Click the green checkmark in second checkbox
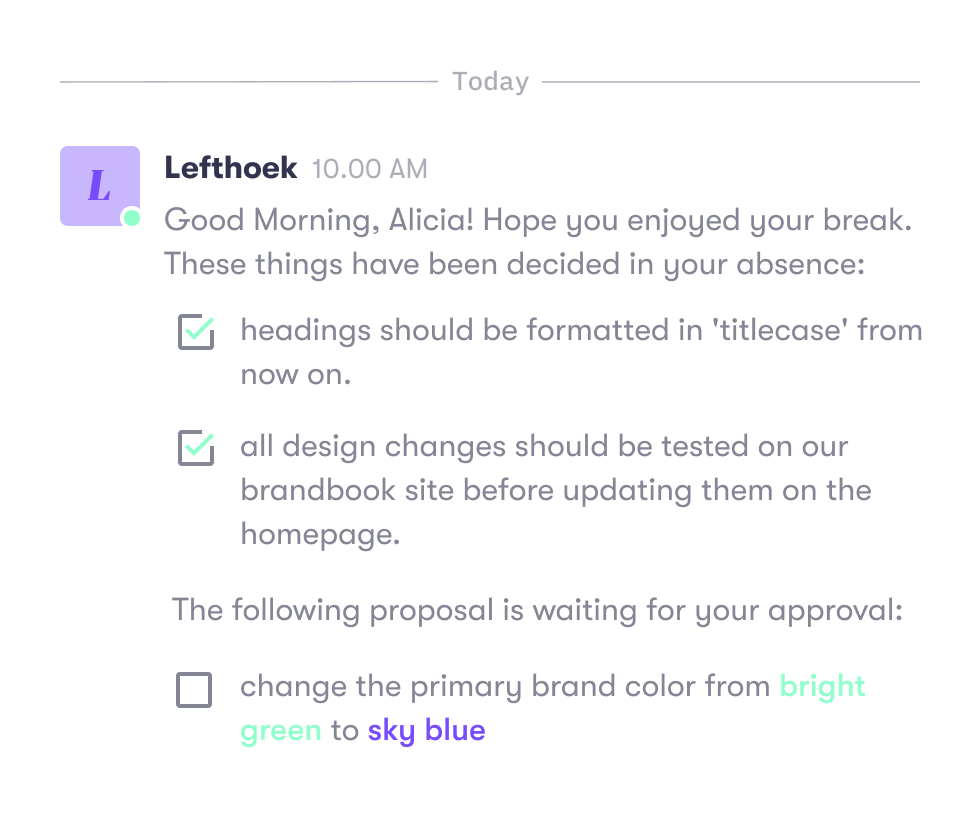980x824 pixels. point(200,445)
